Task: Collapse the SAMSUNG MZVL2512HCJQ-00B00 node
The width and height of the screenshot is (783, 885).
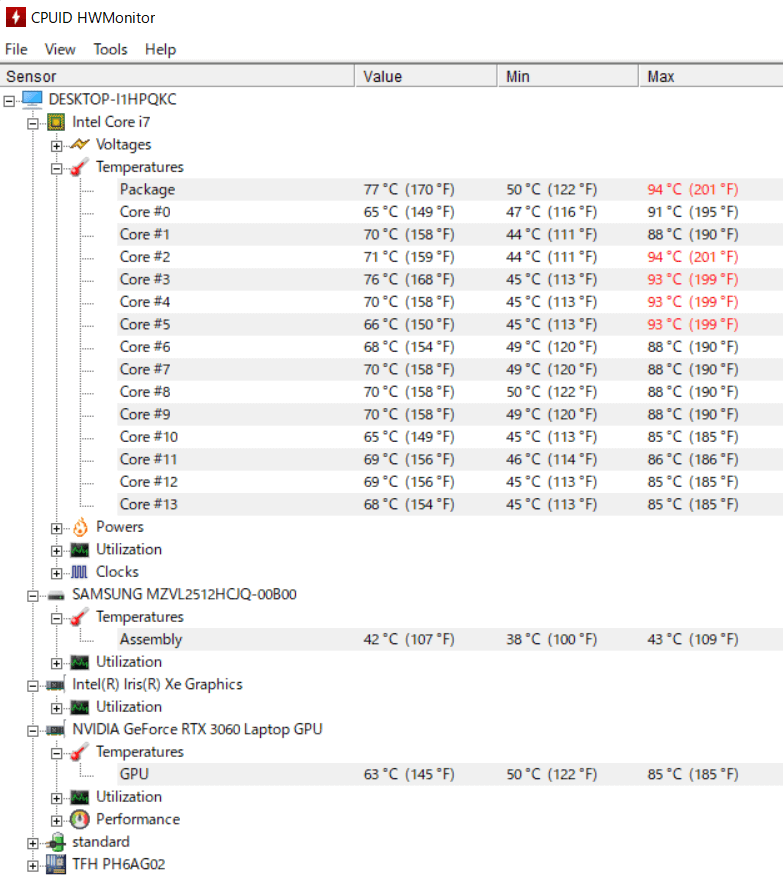Action: click(x=33, y=596)
